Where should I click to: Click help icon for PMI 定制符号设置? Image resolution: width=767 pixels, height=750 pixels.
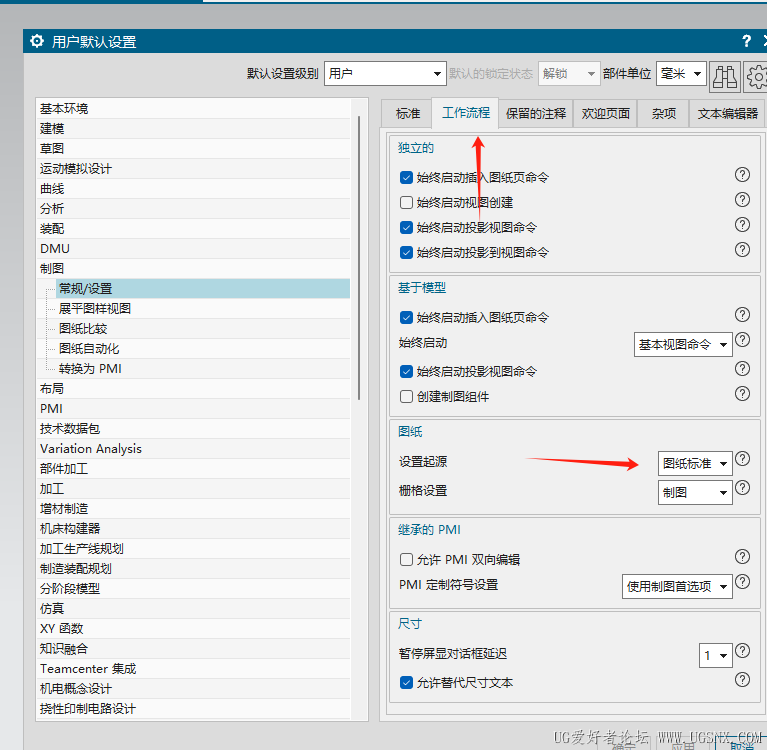coord(743,581)
